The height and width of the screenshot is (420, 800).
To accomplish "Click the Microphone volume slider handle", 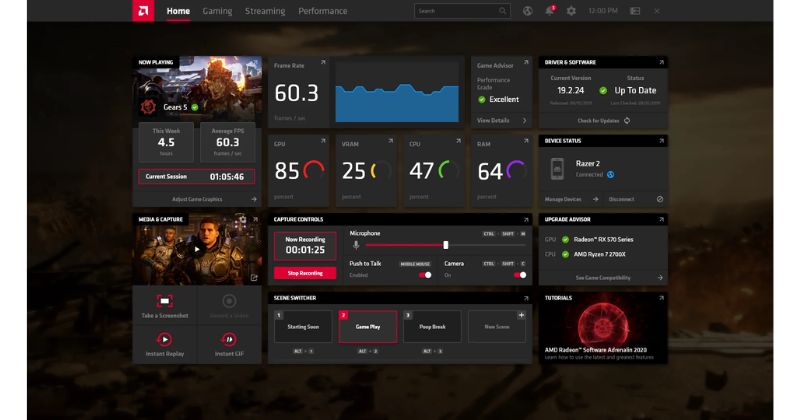I will (445, 245).
